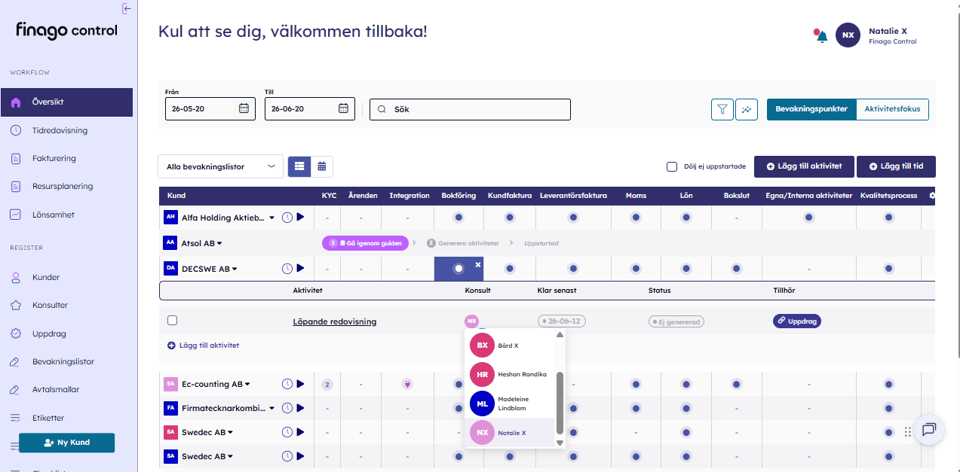Expand Atsol AB customer dropdown
This screenshot has height=472, width=960.
219,244
